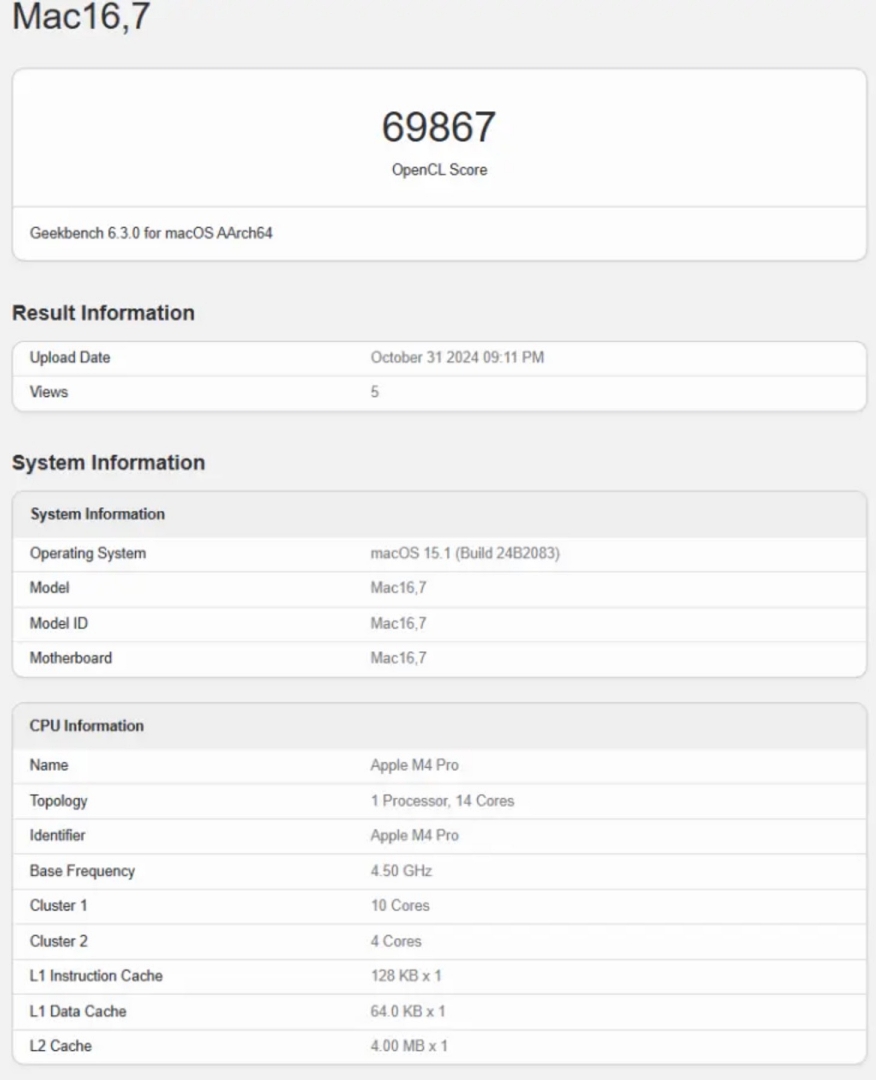Select the 4 Cores value
Screen dimensions: 876x1080
point(396,941)
